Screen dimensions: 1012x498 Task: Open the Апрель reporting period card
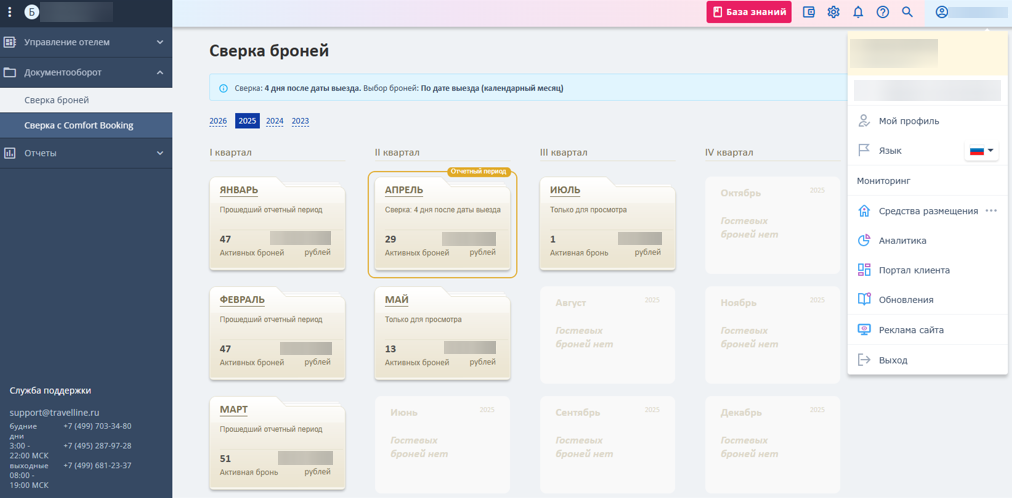(x=442, y=224)
